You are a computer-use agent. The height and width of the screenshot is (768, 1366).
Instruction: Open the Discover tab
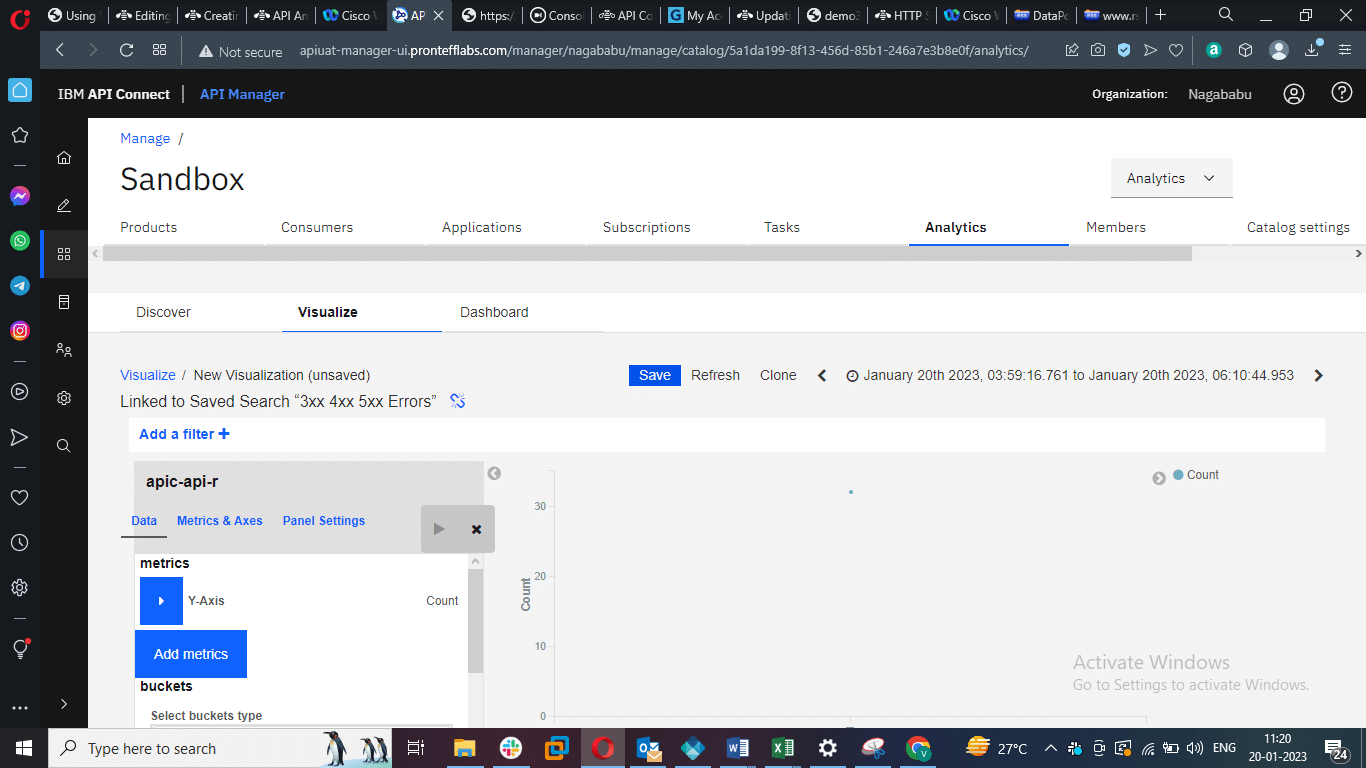coord(163,312)
